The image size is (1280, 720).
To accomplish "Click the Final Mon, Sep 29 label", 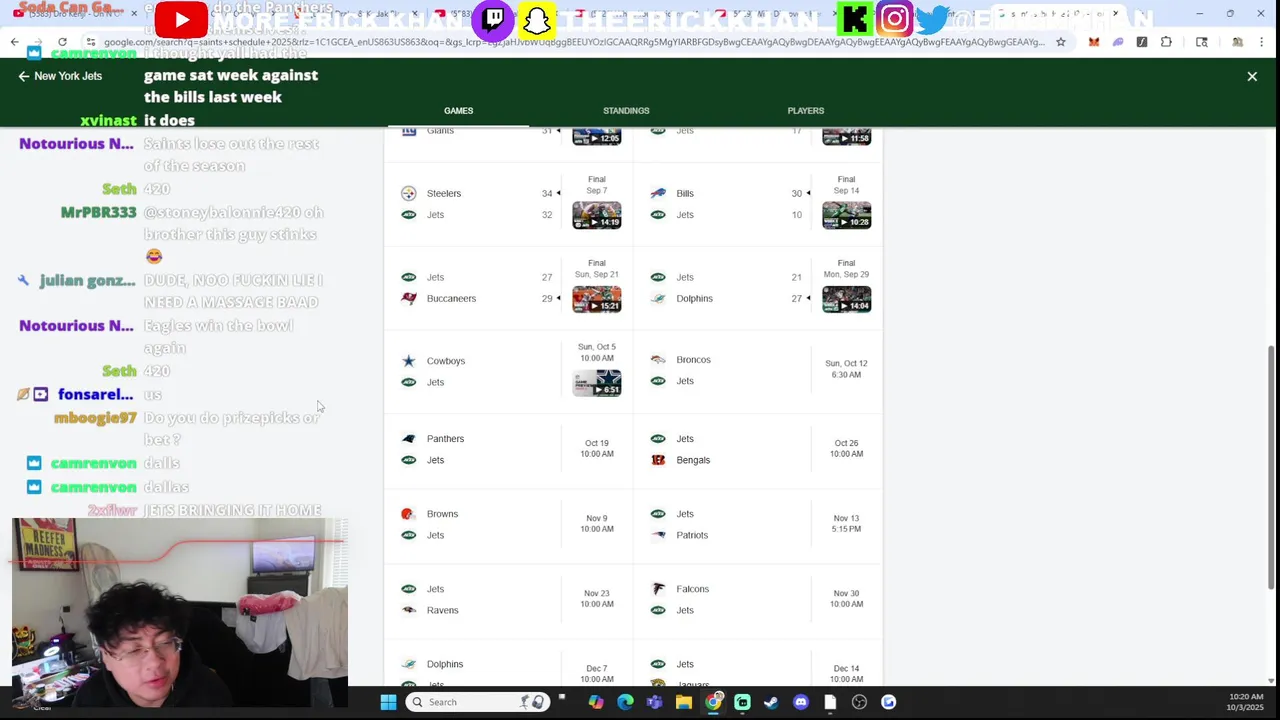I will 846,269.
